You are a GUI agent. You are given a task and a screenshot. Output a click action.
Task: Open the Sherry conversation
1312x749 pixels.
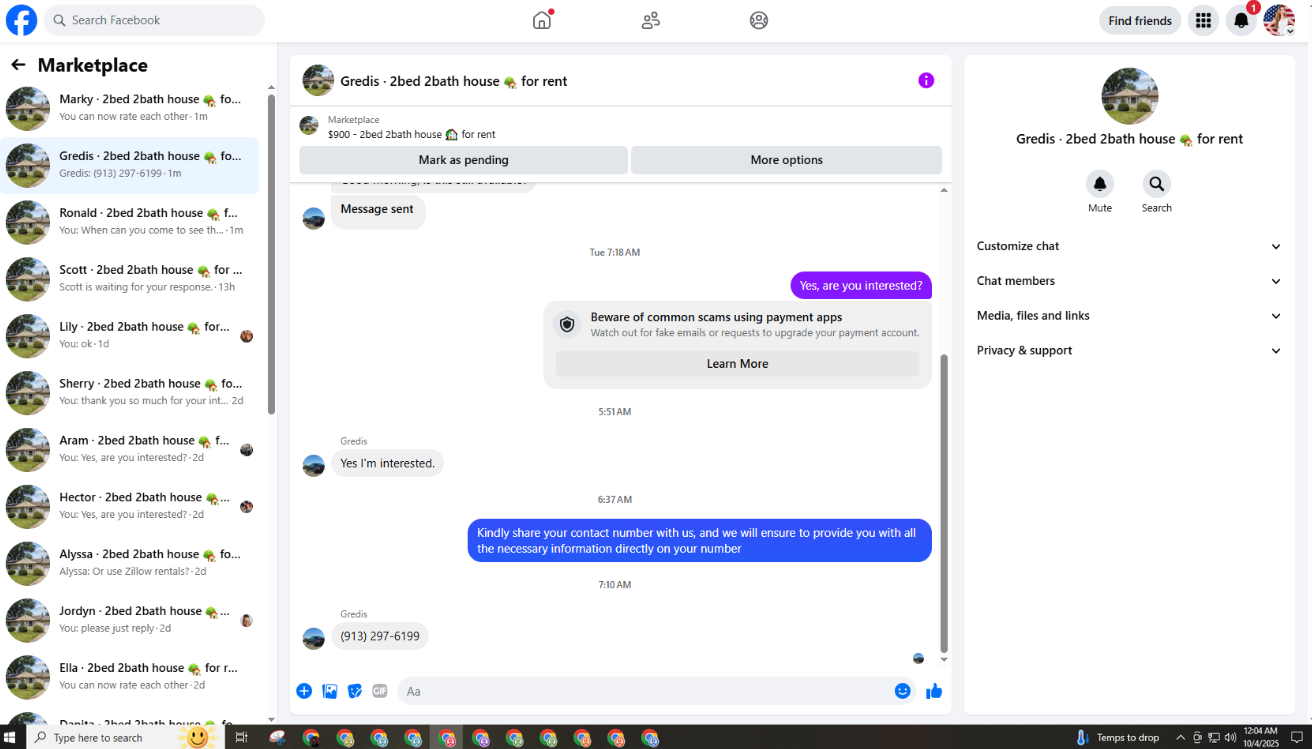click(x=130, y=392)
